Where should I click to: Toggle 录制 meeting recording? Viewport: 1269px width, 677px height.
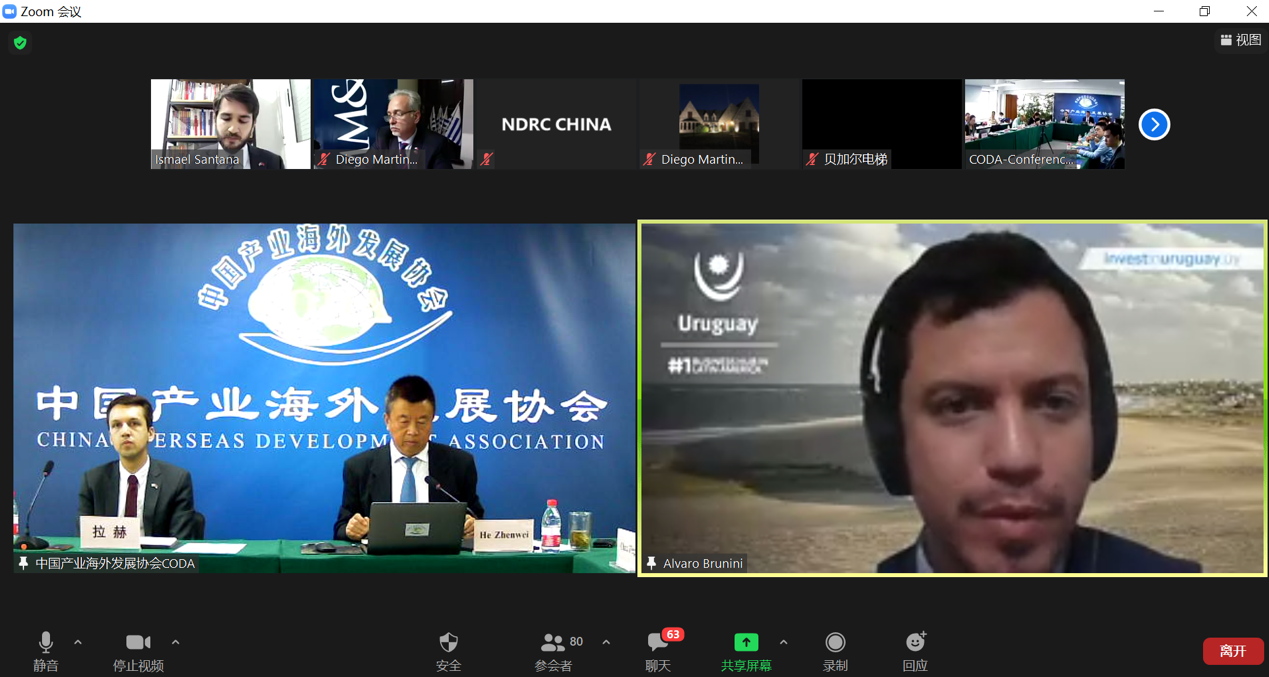click(x=835, y=650)
